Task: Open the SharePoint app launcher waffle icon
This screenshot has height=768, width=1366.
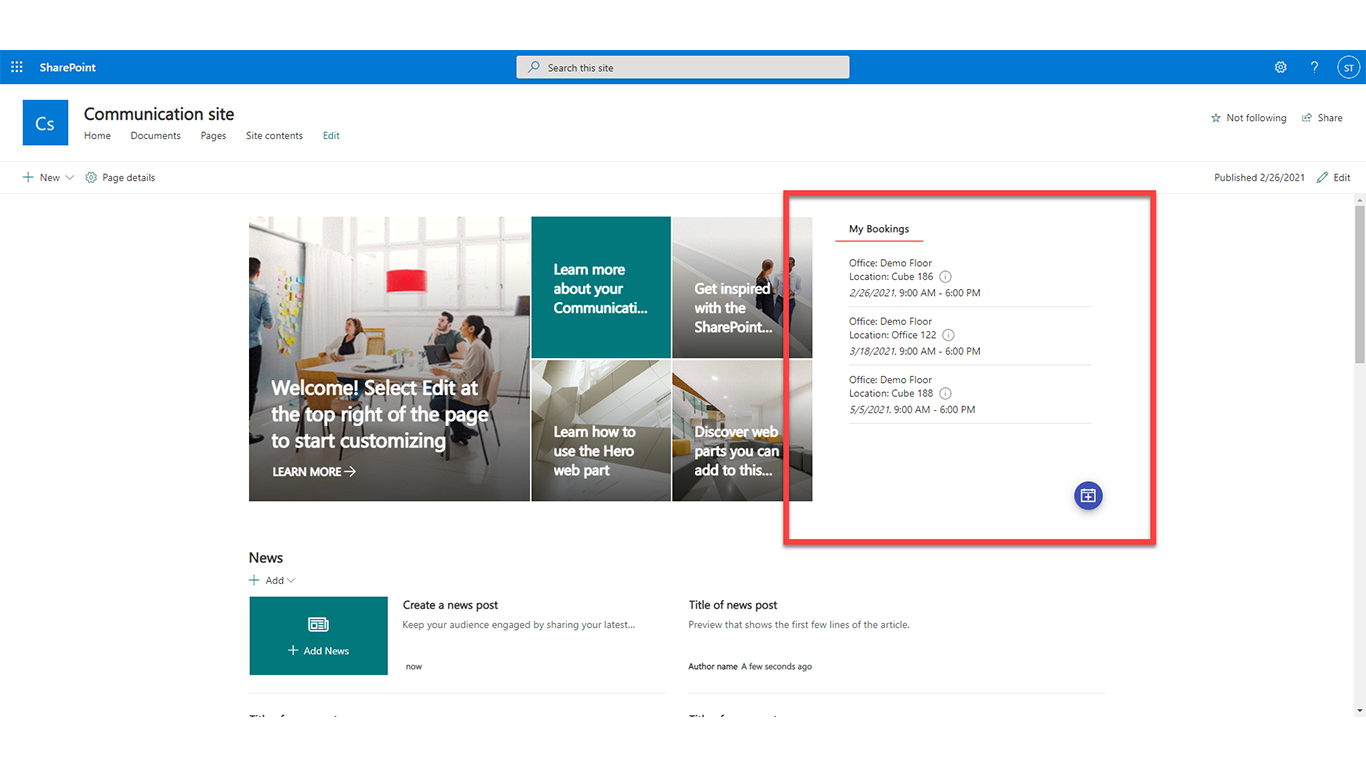Action: (17, 67)
